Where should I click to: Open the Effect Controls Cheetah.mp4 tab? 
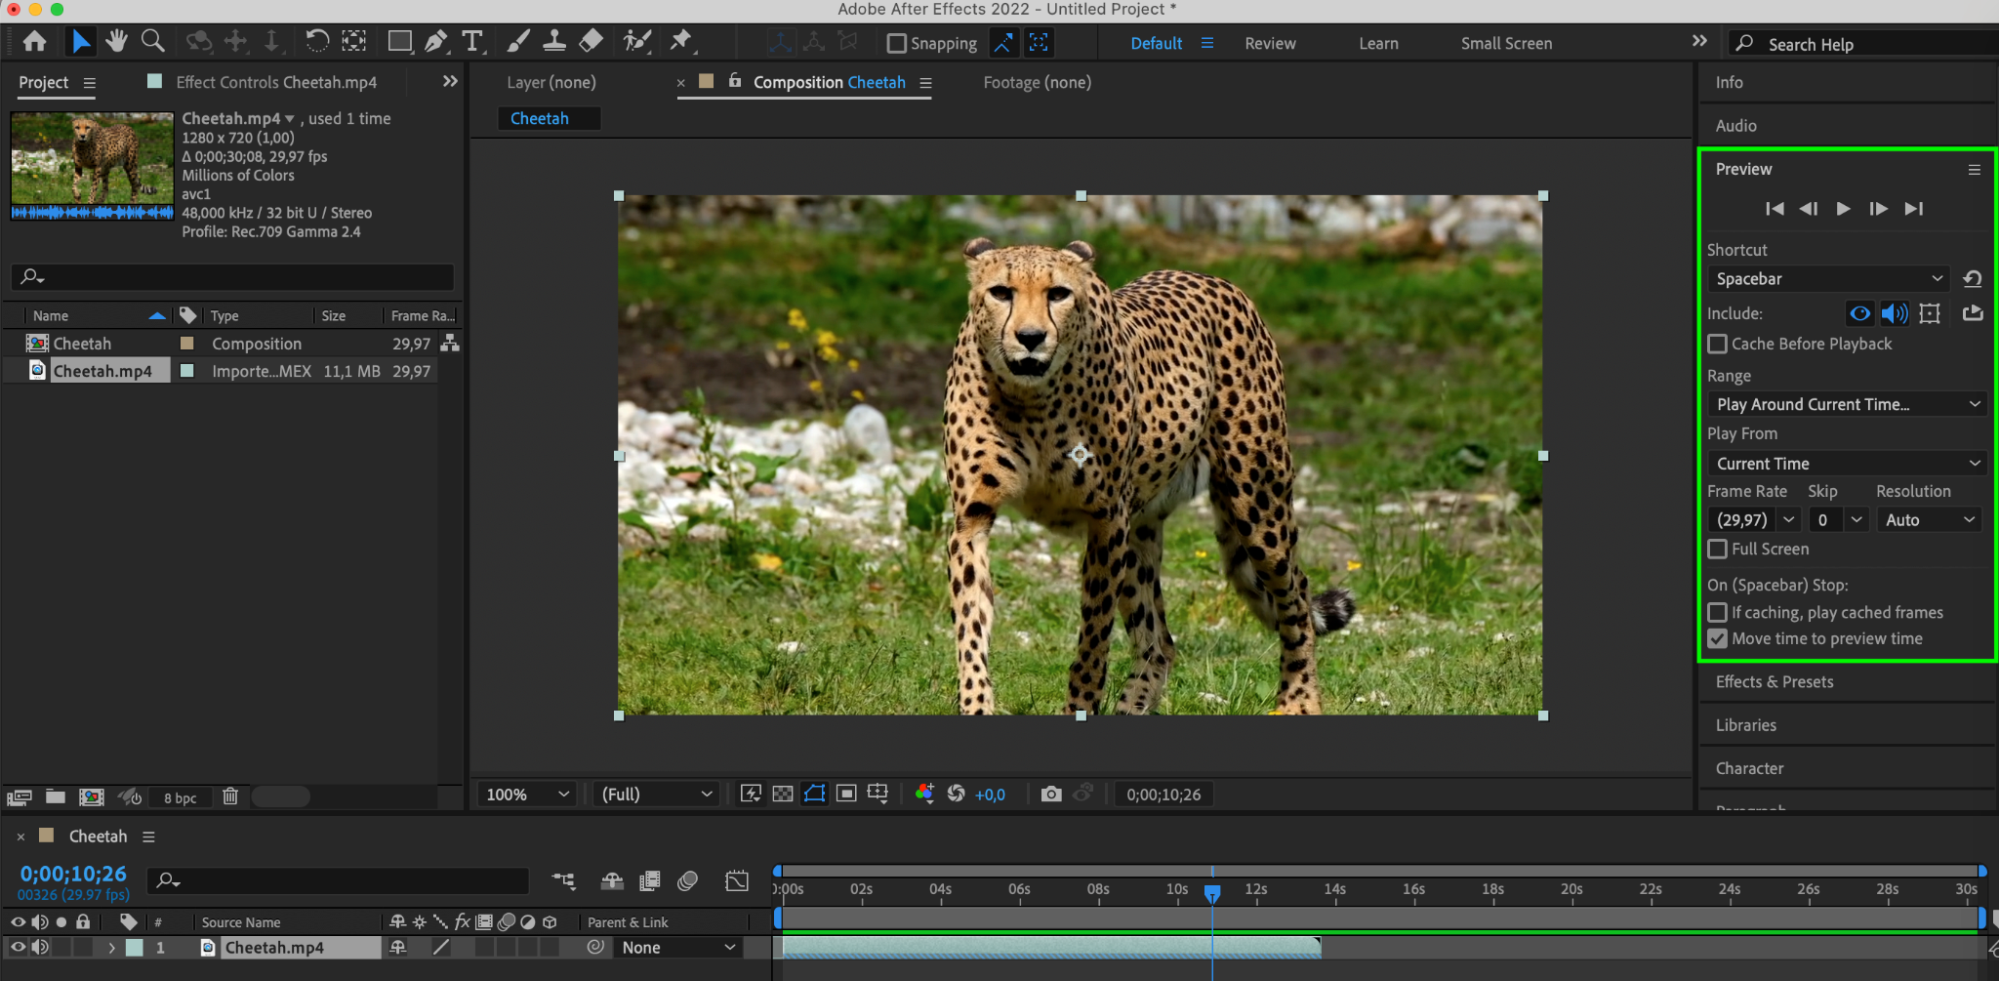[x=276, y=82]
